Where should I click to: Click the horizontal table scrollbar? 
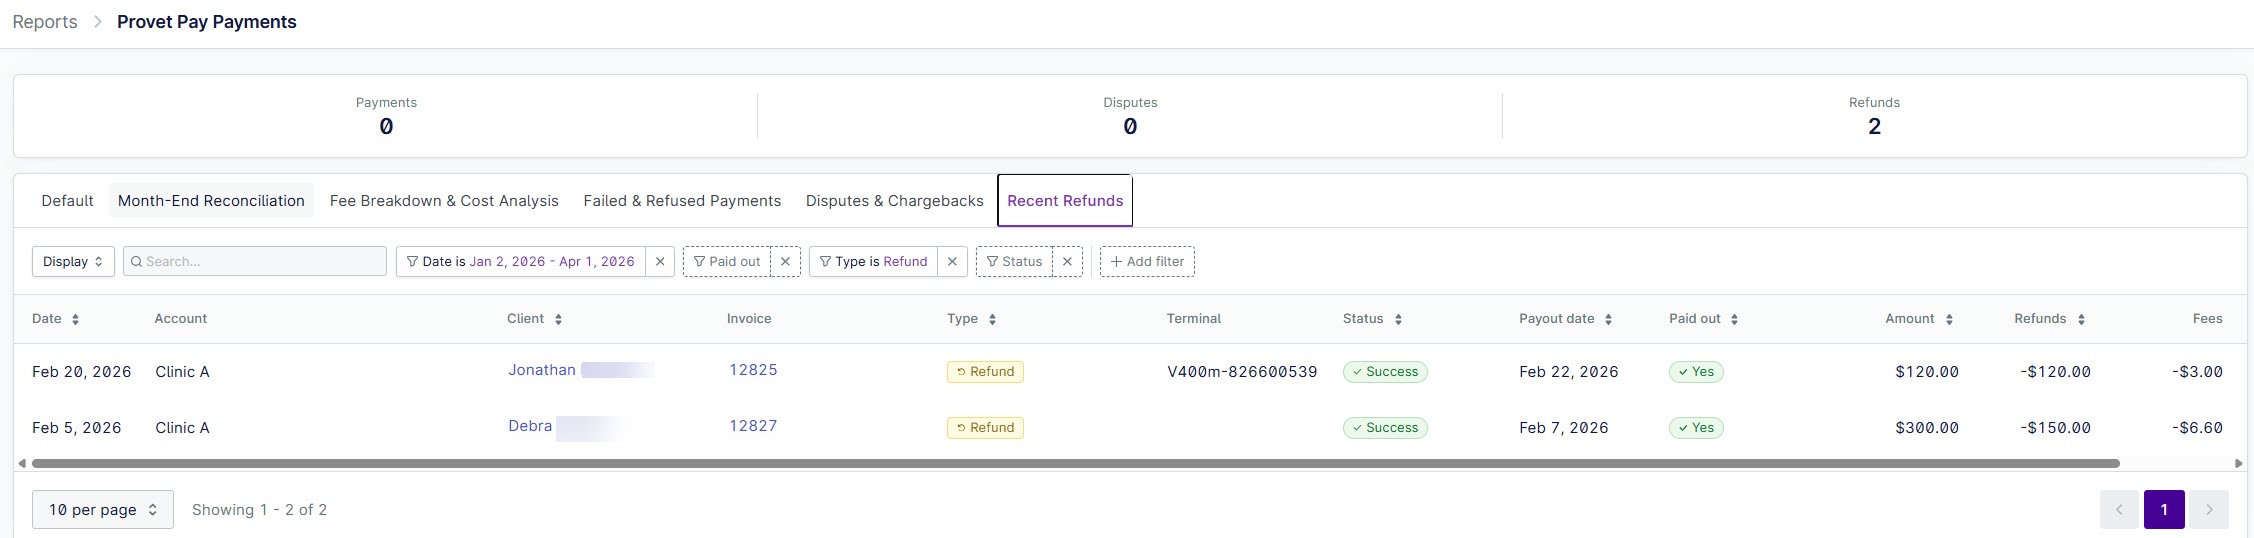coord(1075,463)
